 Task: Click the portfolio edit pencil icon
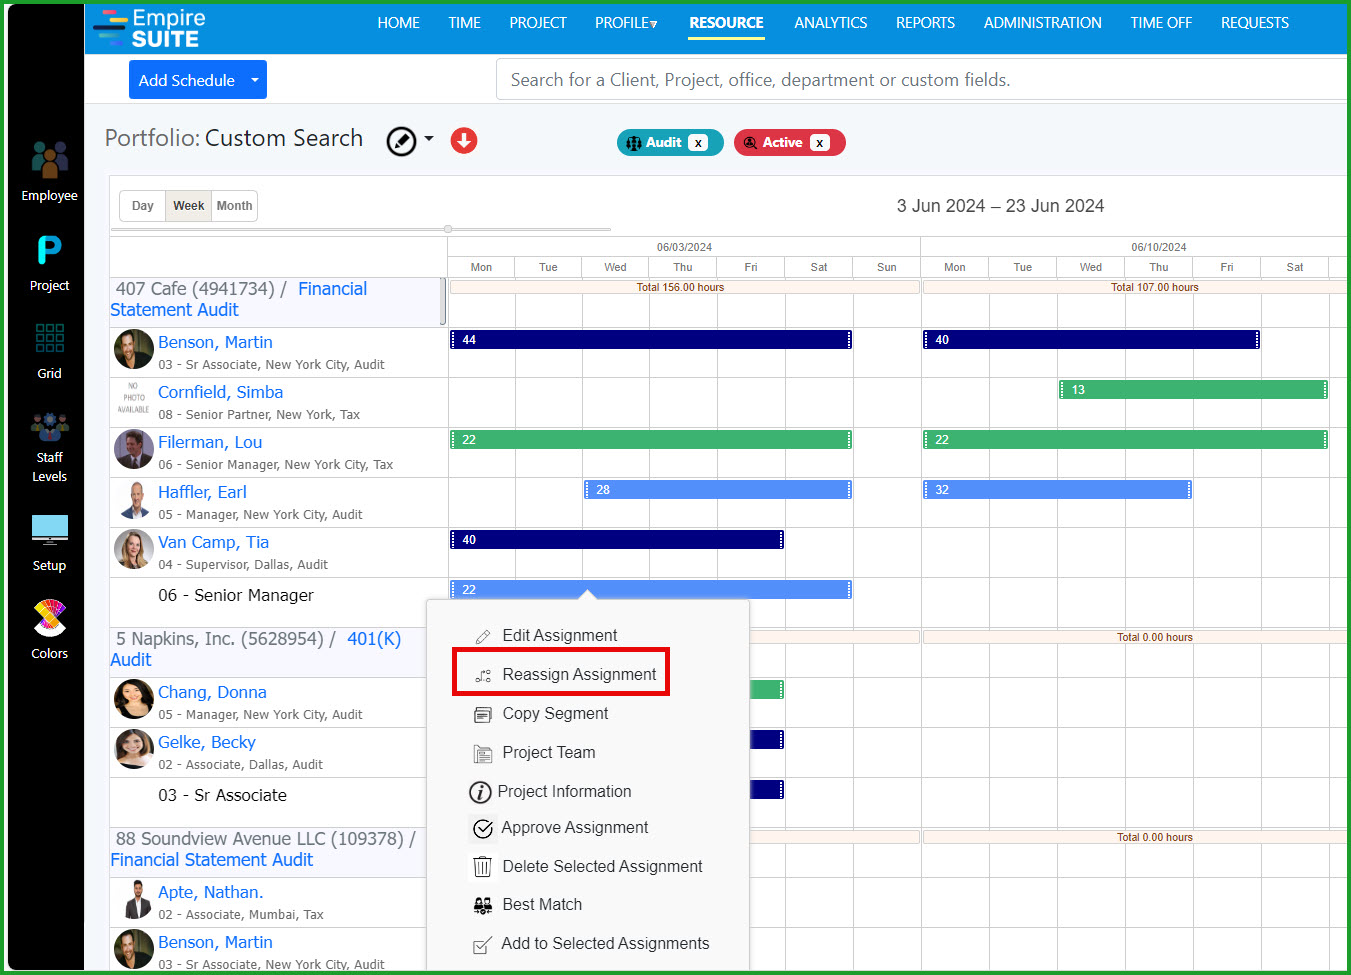(401, 141)
